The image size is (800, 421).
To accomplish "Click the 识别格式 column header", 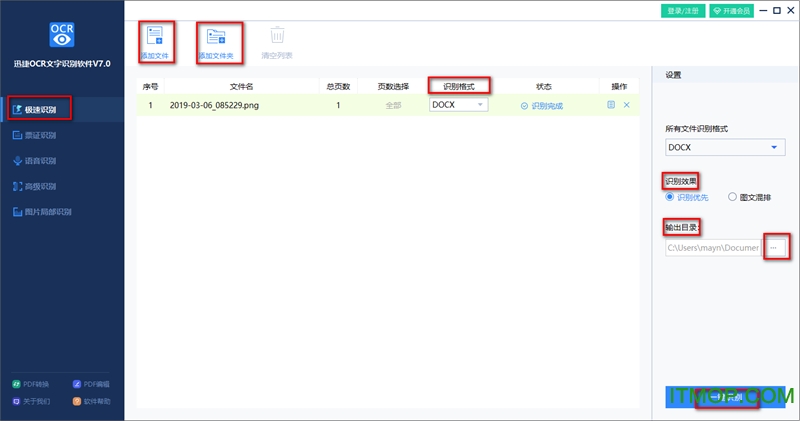I will click(x=459, y=86).
